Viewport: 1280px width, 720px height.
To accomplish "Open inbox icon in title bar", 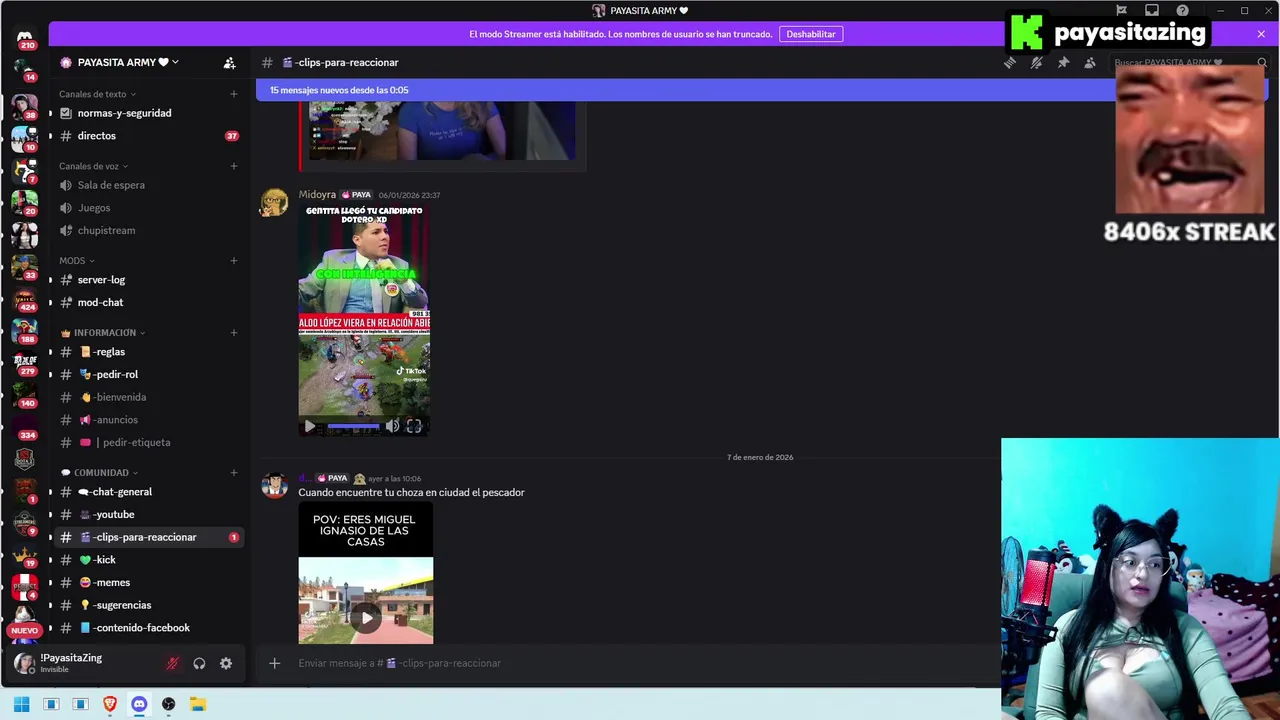I will click(x=1152, y=10).
